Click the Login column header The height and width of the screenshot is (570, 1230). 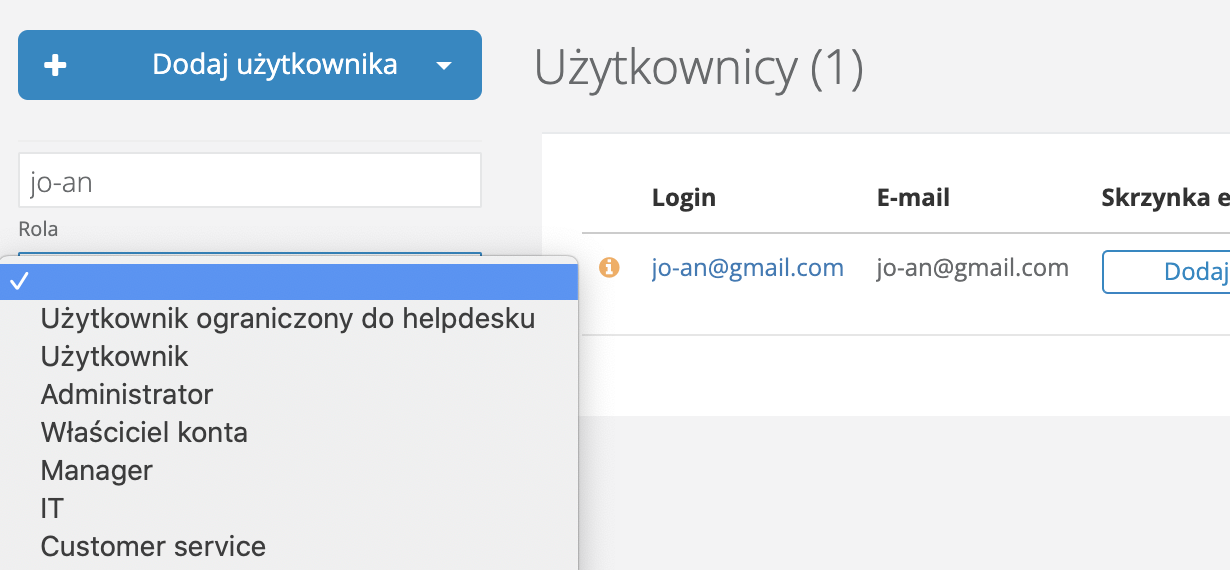[x=684, y=198]
